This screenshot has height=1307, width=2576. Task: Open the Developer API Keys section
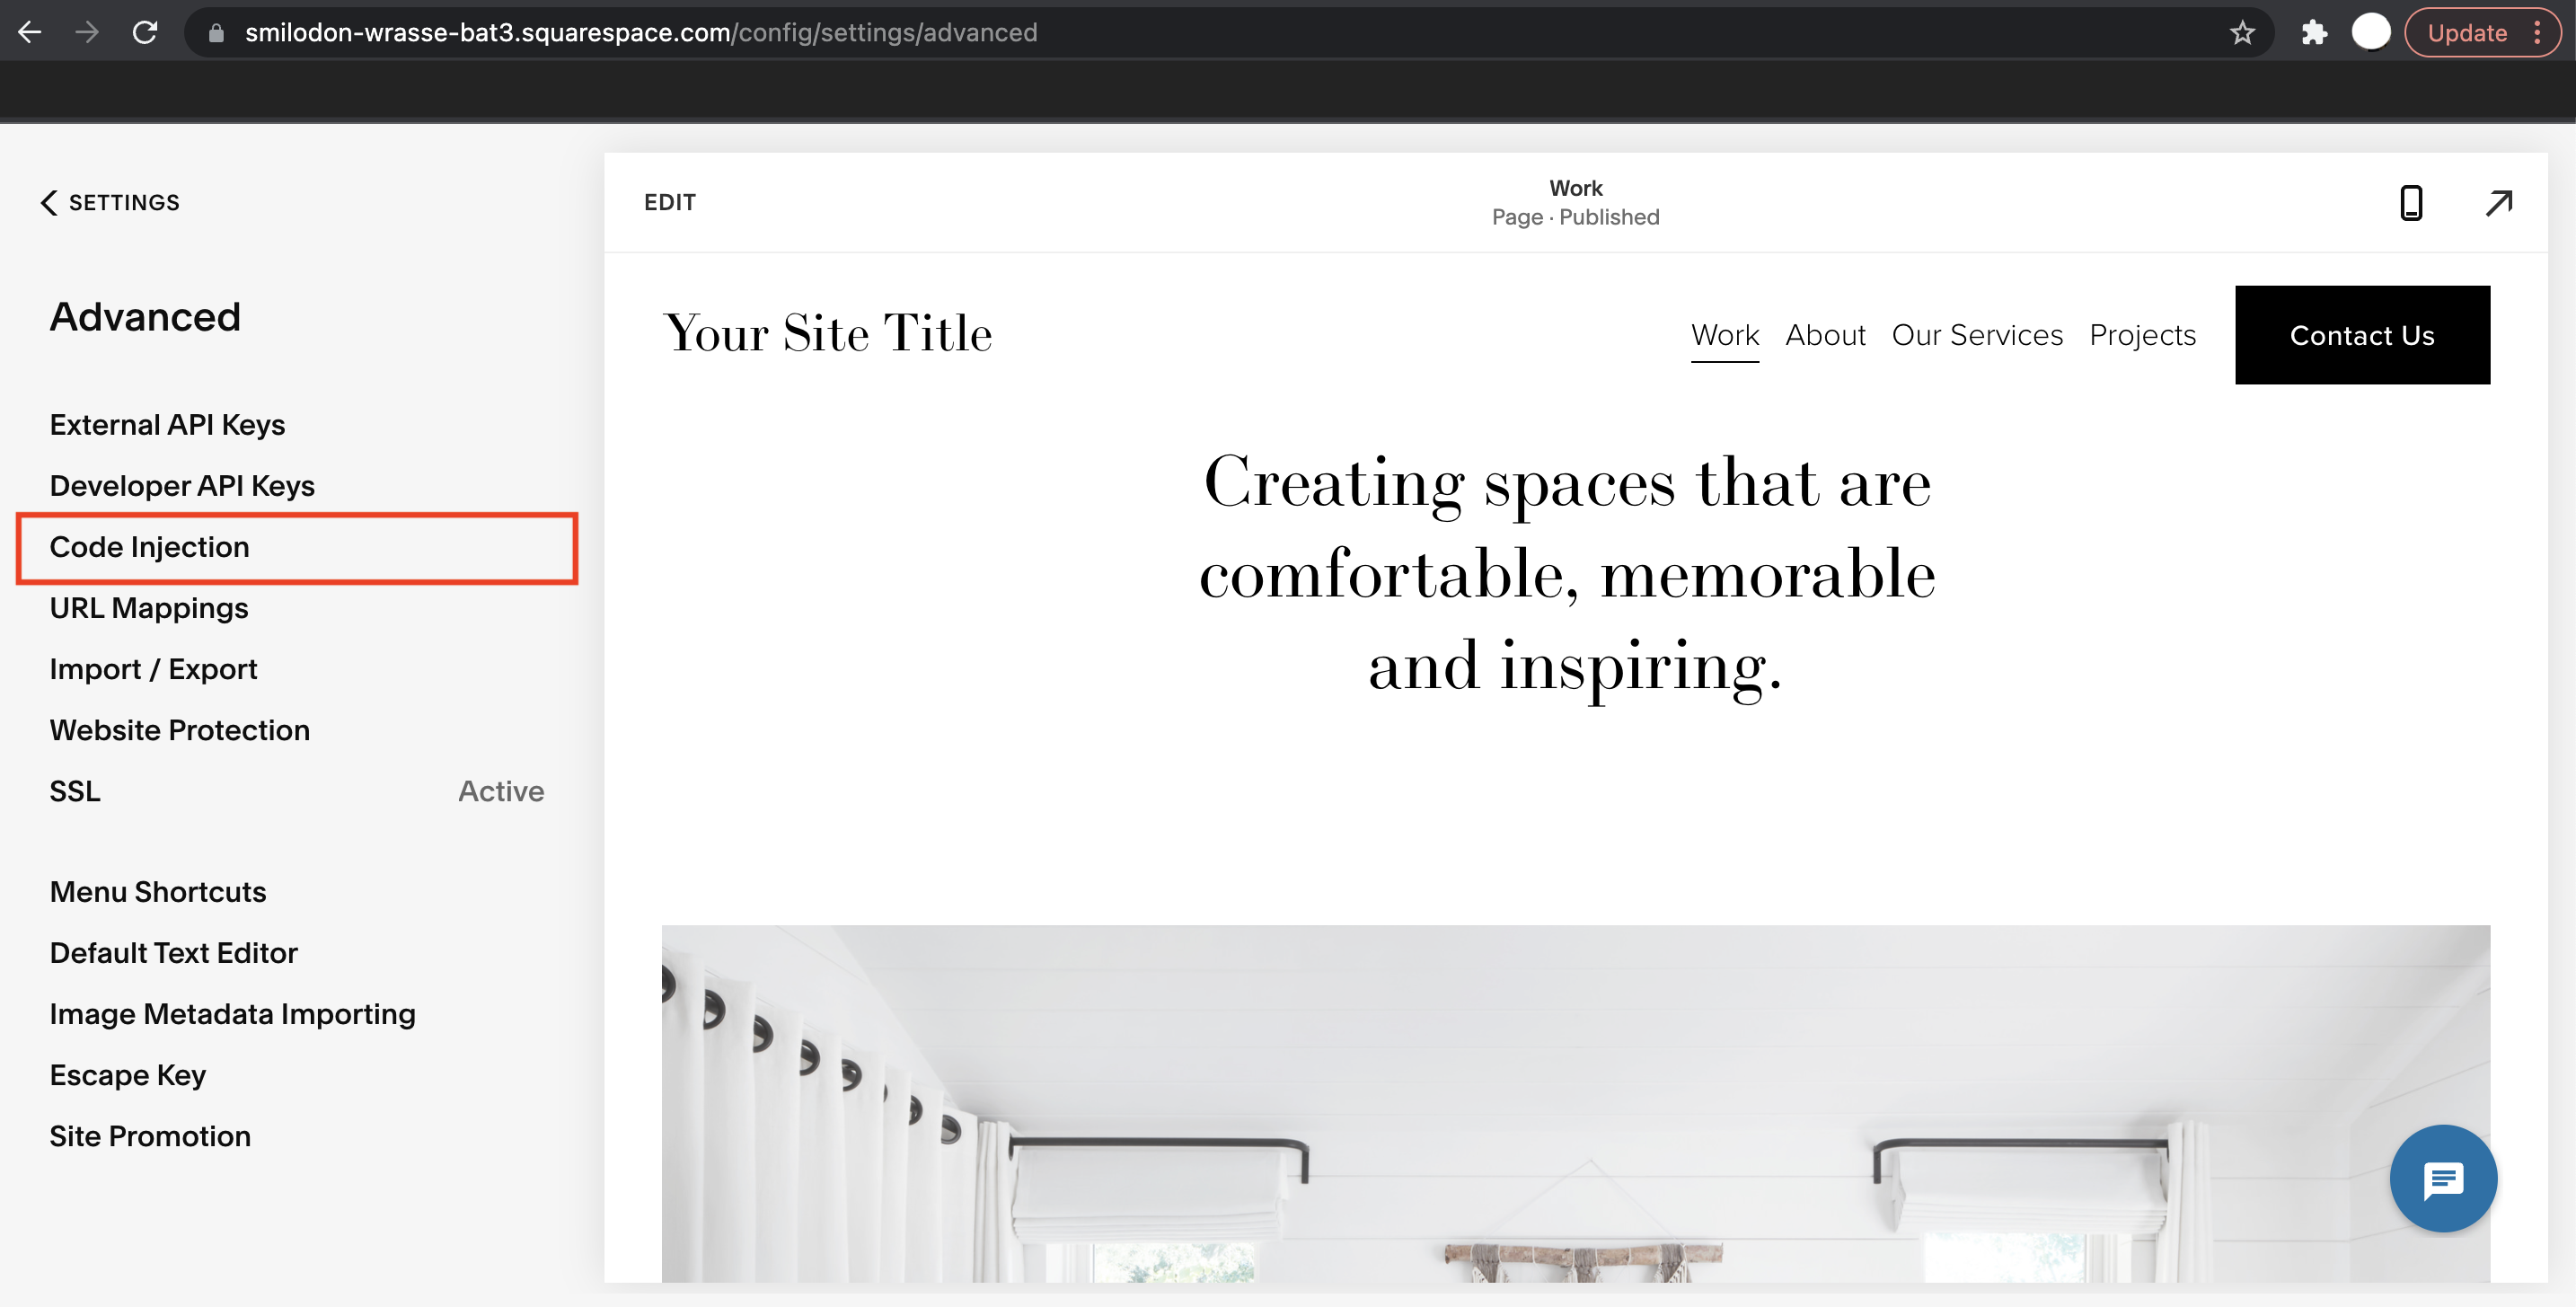(x=181, y=485)
